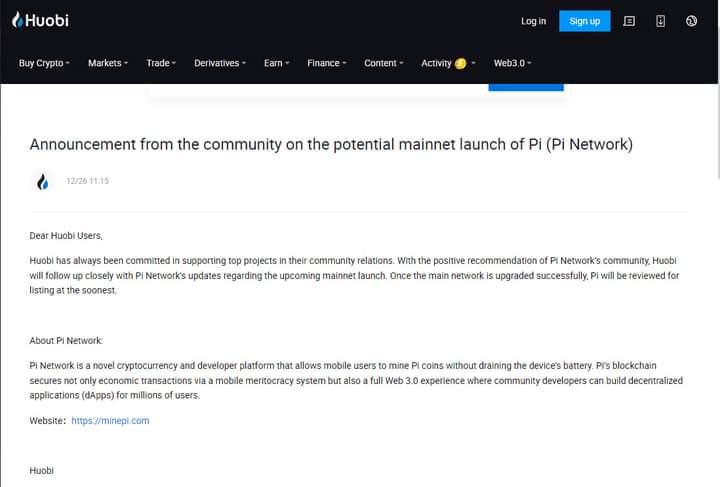This screenshot has height=487, width=720.
Task: Visit the minepi.com website link
Action: (110, 421)
